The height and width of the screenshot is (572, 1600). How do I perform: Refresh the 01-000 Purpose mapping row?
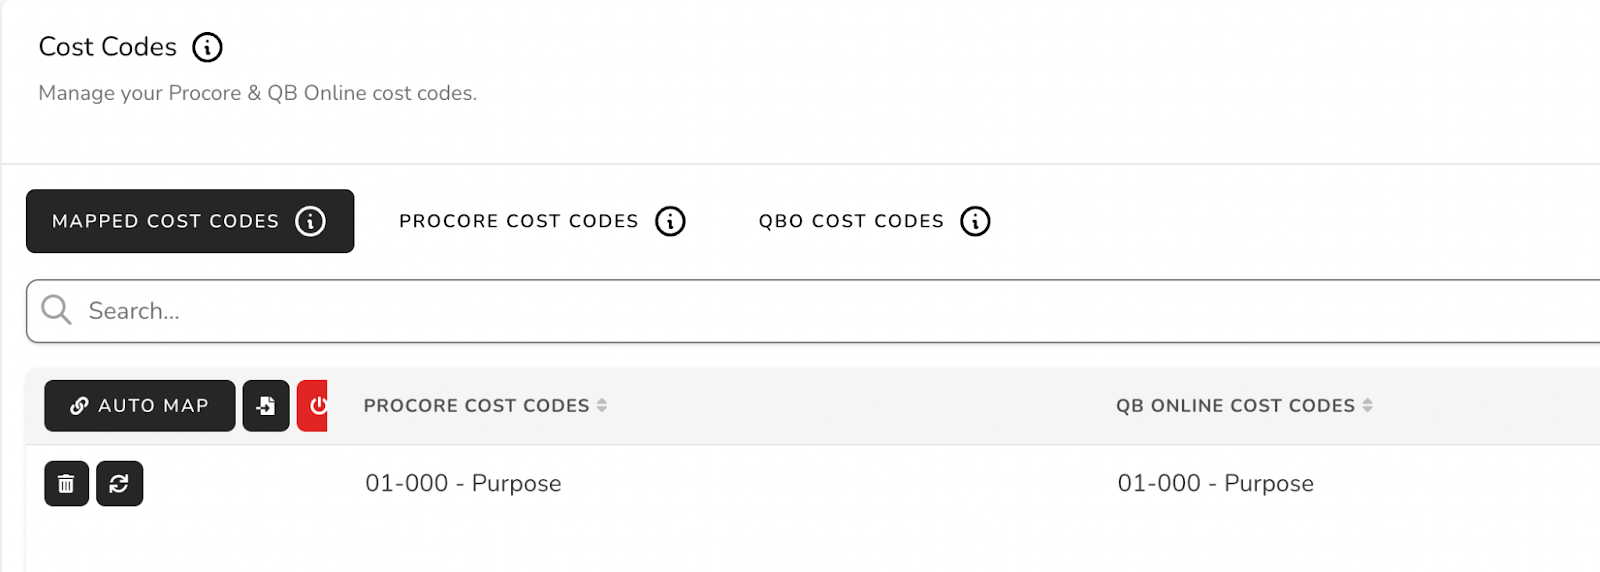(x=119, y=484)
